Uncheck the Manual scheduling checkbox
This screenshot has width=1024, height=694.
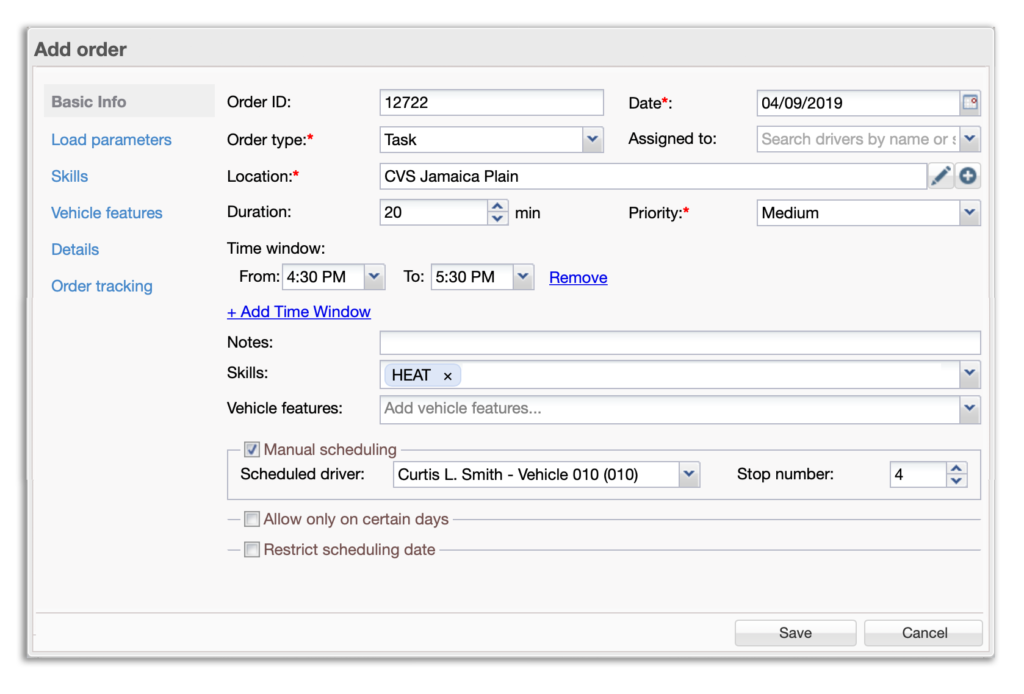(252, 450)
